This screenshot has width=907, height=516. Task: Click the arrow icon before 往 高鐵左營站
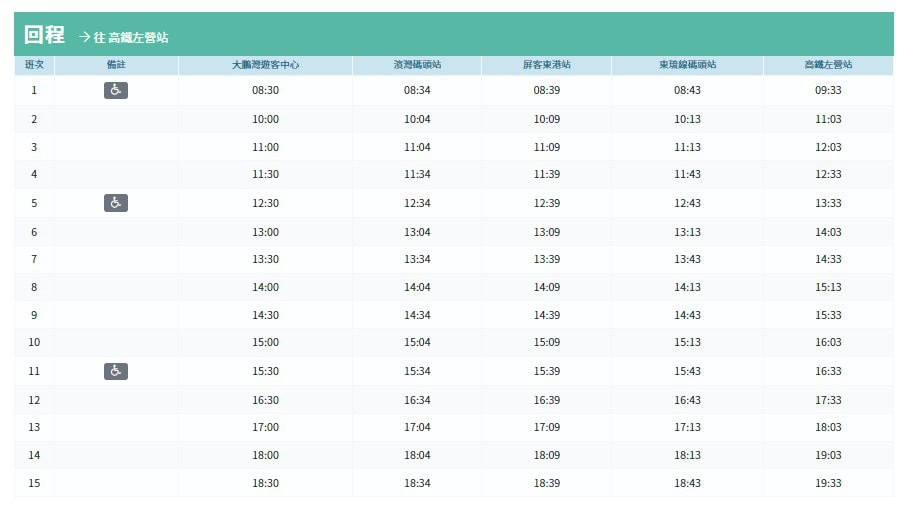pos(84,37)
